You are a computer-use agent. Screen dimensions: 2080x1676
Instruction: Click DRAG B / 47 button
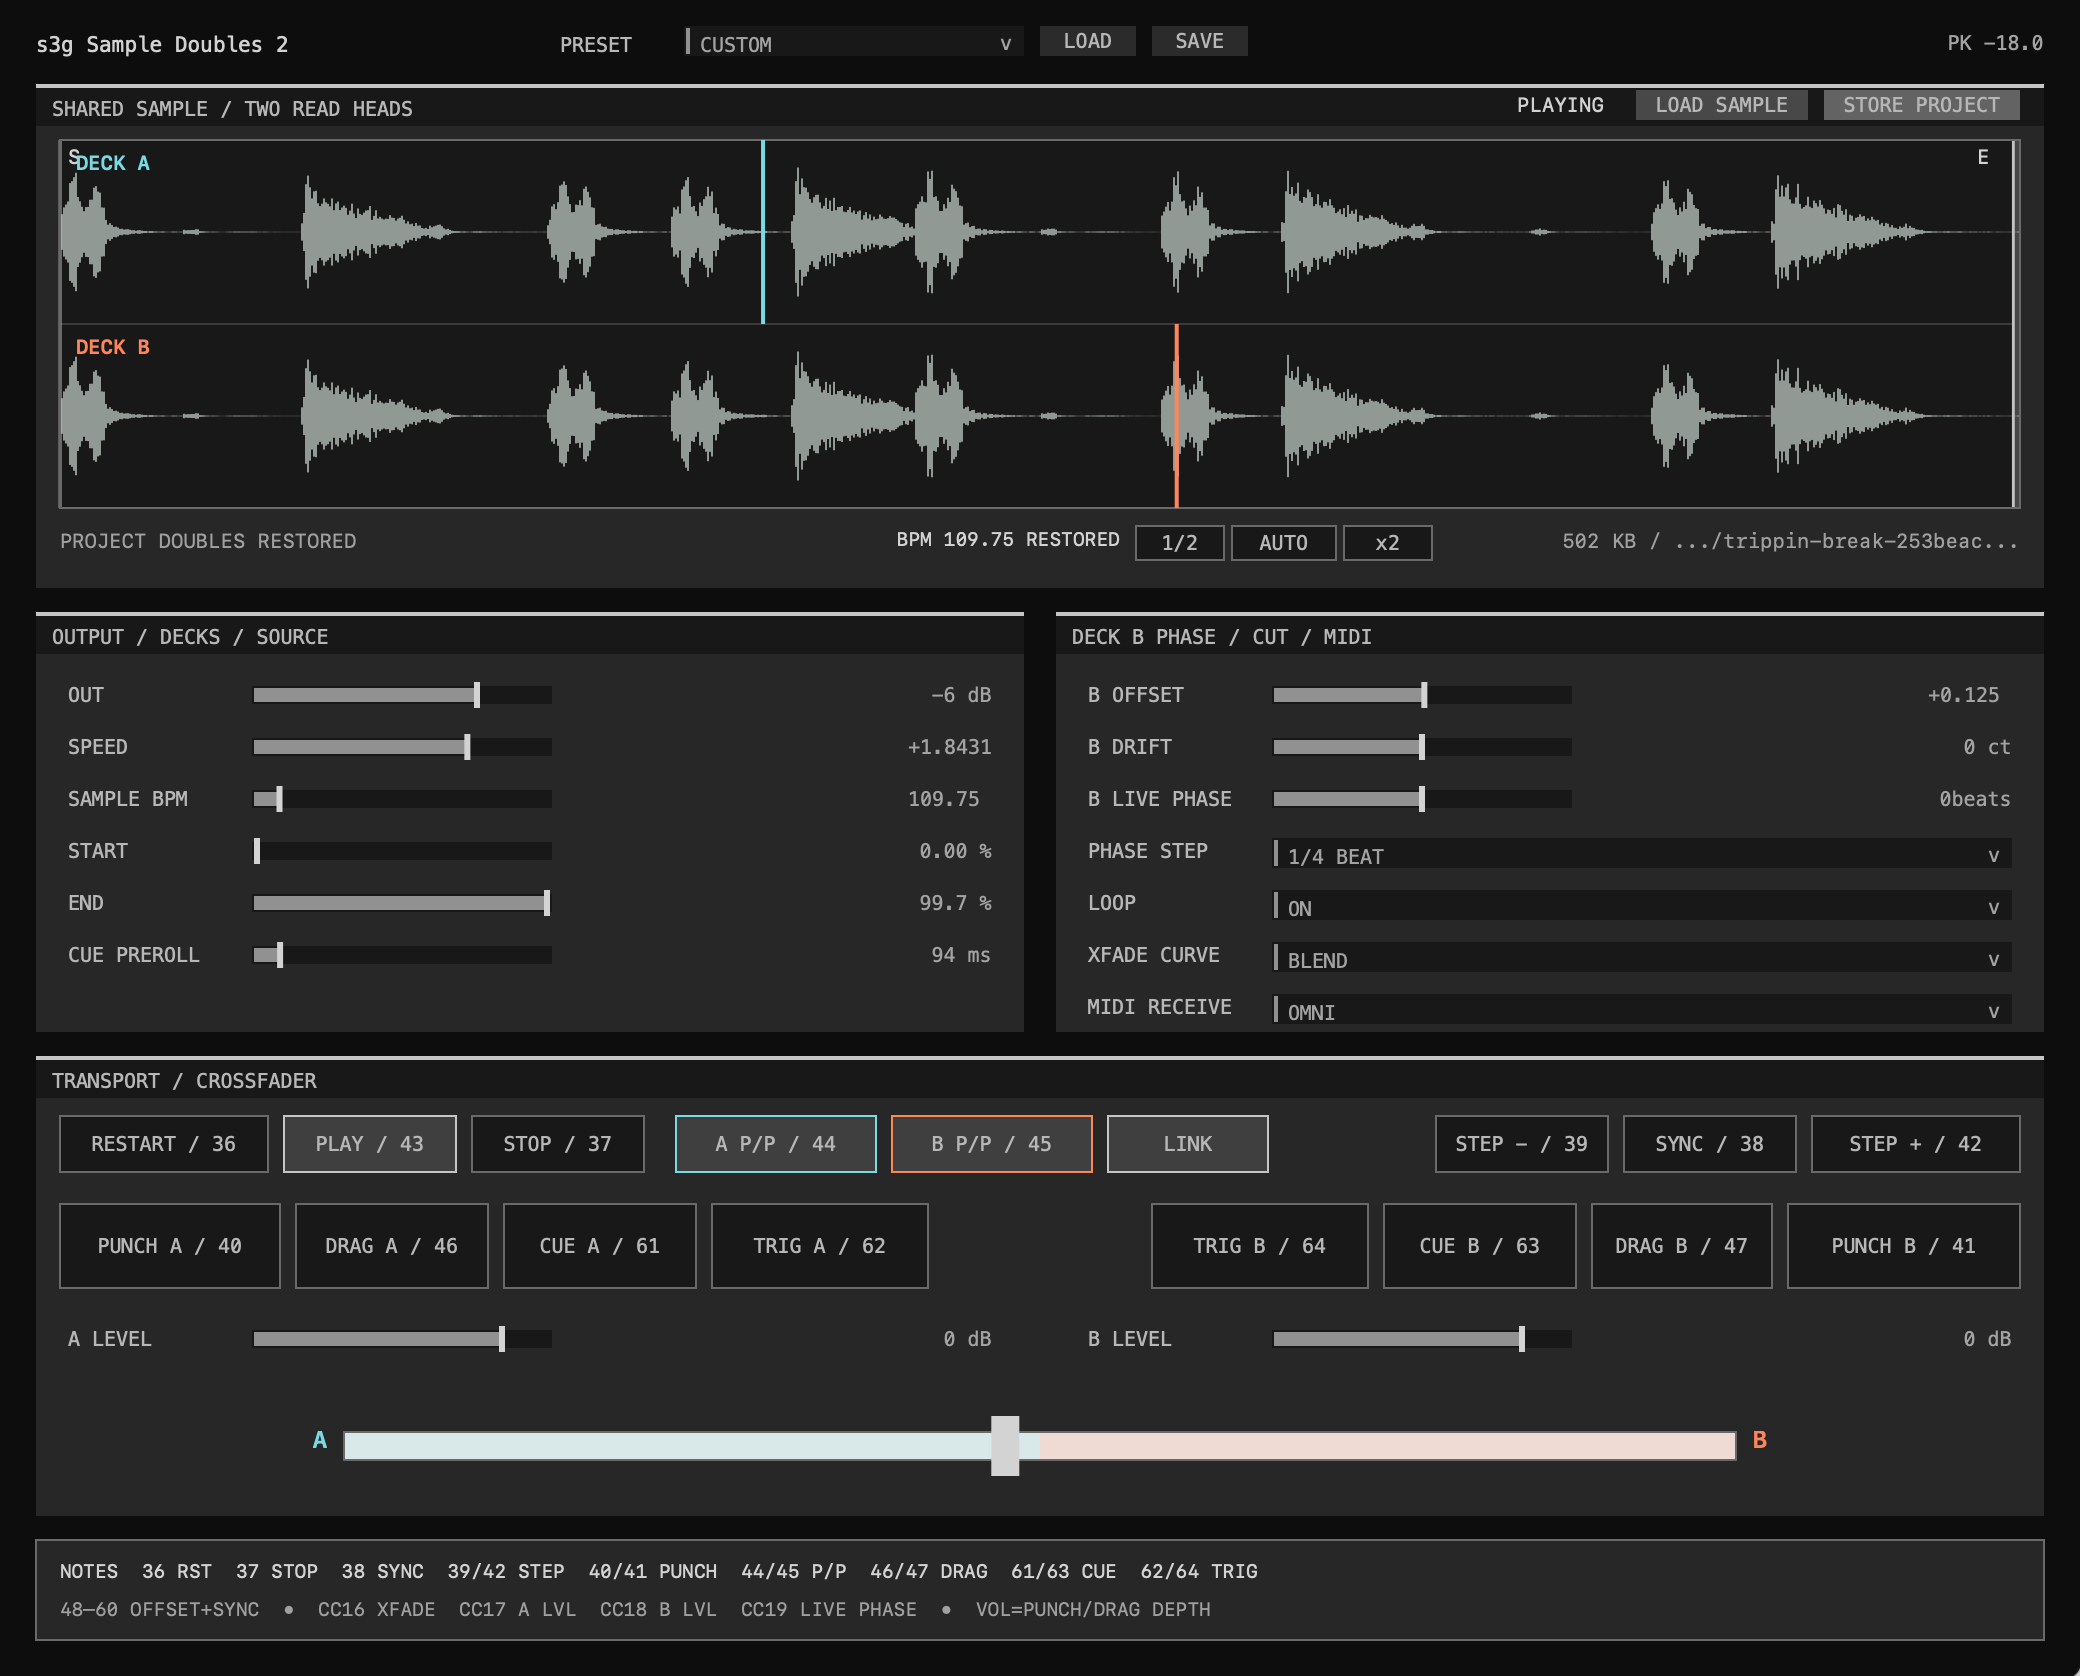click(1682, 1246)
